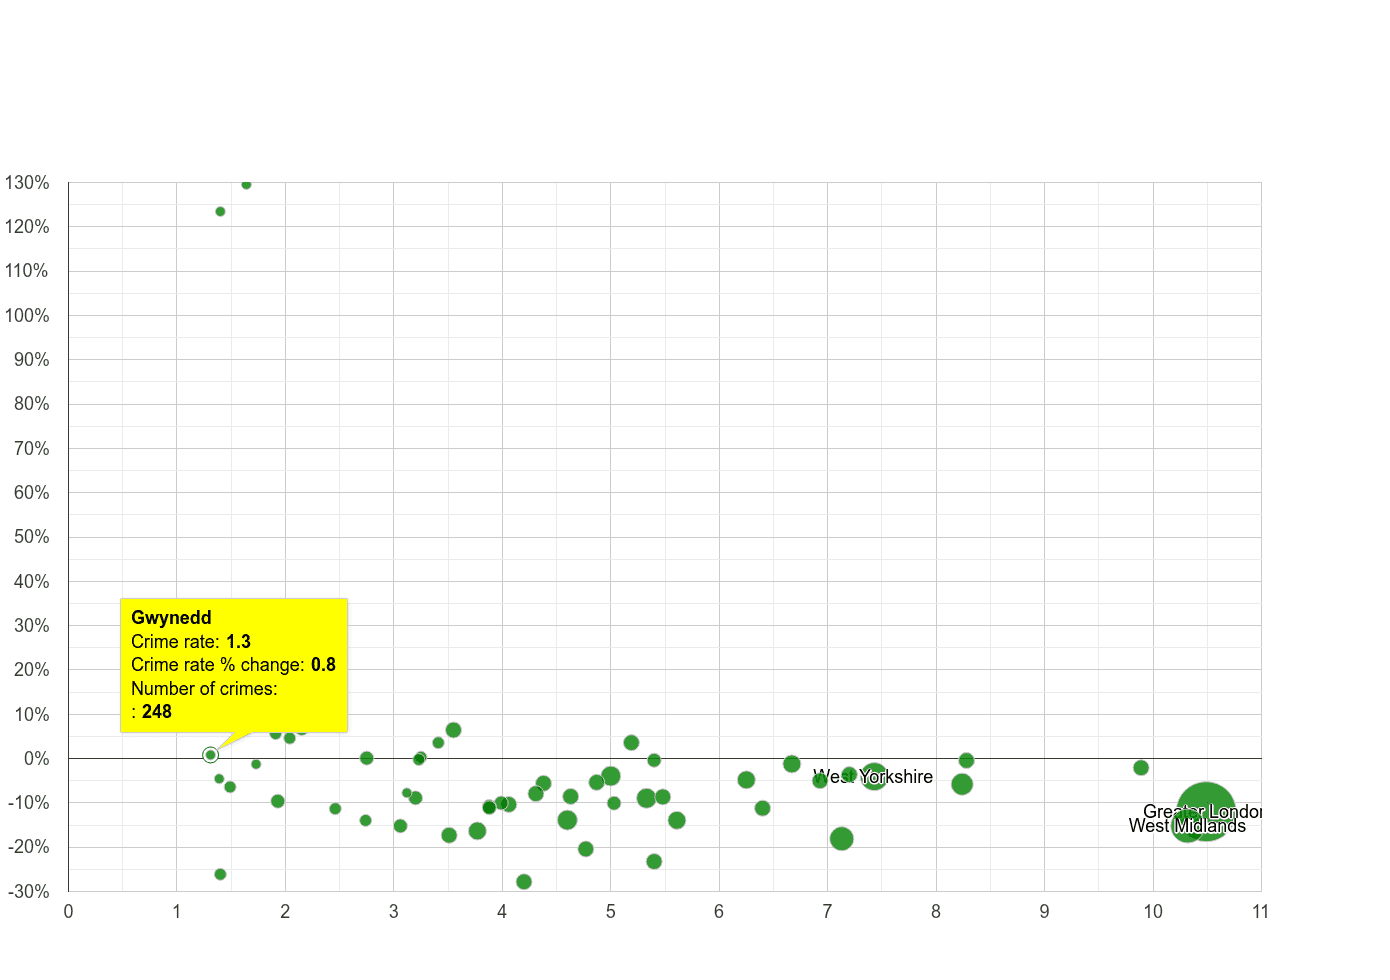Viewport: 1390px width, 980px height.
Task: Click the bubble at rate 3.55 near 6% change
Action: [x=453, y=730]
